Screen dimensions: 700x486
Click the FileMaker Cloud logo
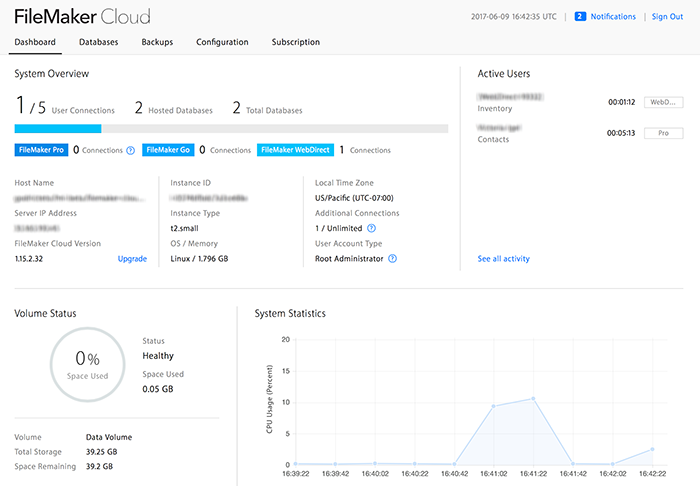pos(82,16)
